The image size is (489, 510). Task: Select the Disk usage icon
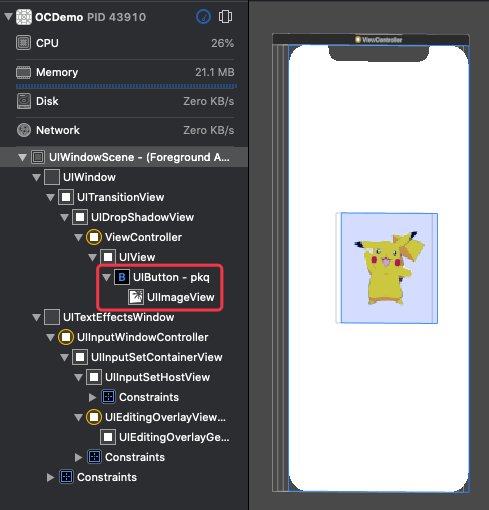(24, 101)
